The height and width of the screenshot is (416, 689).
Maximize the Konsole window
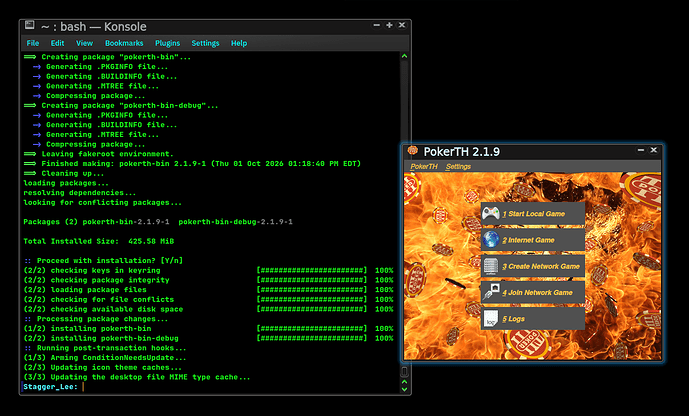pyautogui.click(x=389, y=25)
